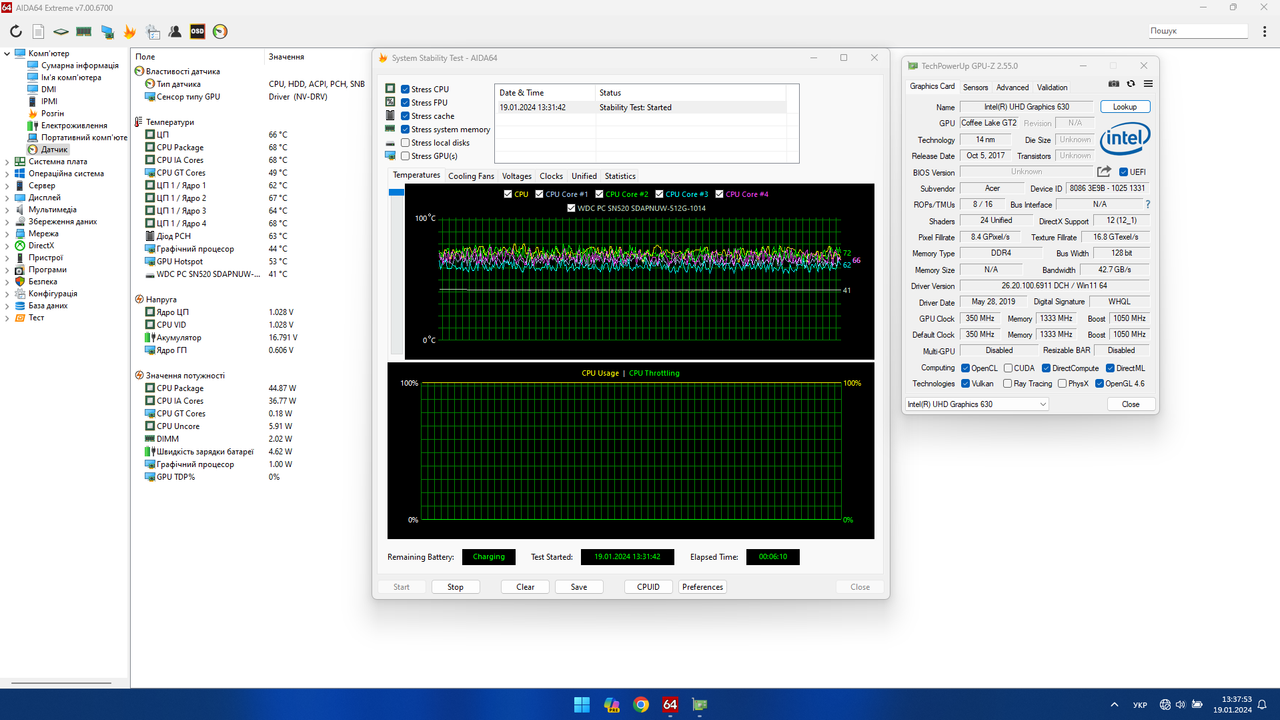Image resolution: width=1280 pixels, height=720 pixels.
Task: Open Preferences in the stability test window
Action: pyautogui.click(x=702, y=587)
